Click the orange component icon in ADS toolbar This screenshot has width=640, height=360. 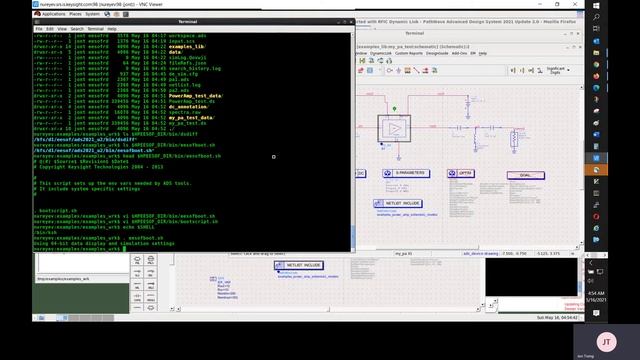coord(407,71)
